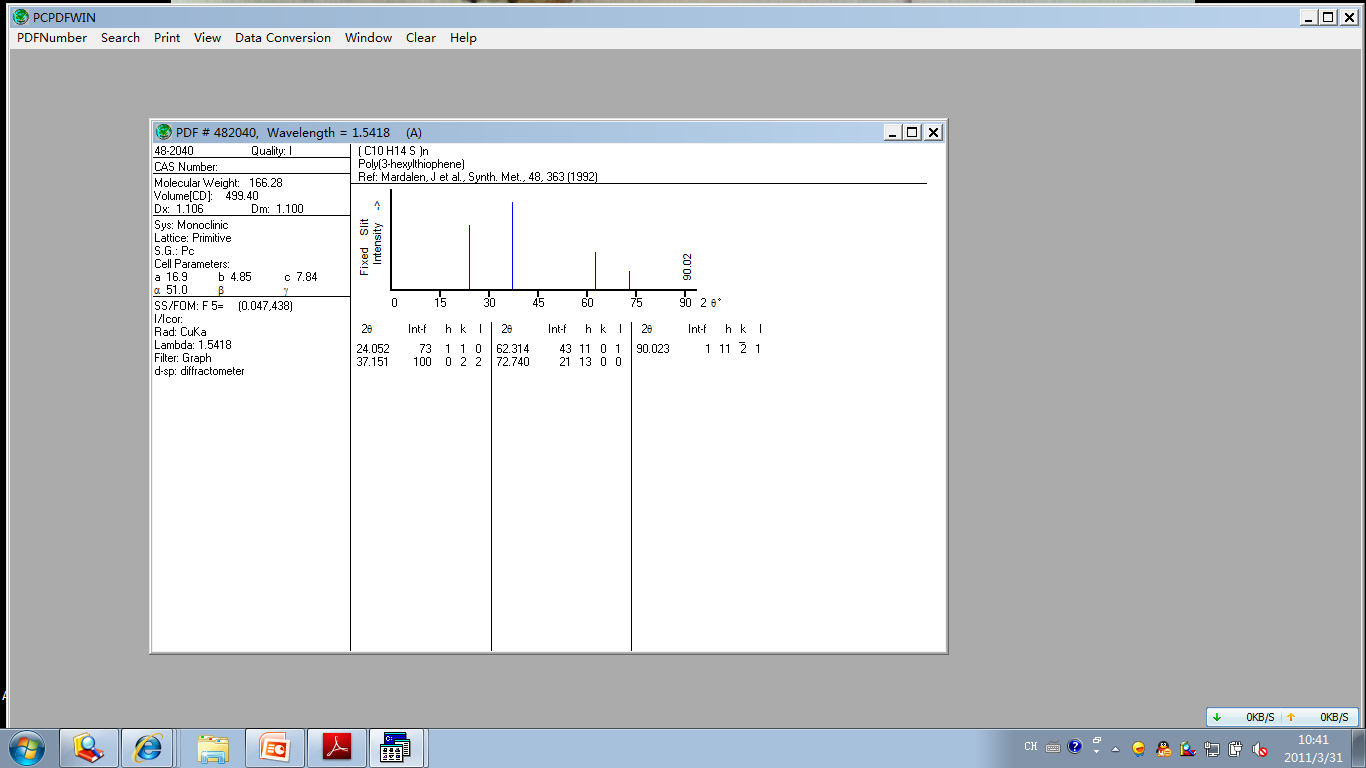Close the PDF # 482040 card window
This screenshot has width=1366, height=768.
tap(933, 132)
